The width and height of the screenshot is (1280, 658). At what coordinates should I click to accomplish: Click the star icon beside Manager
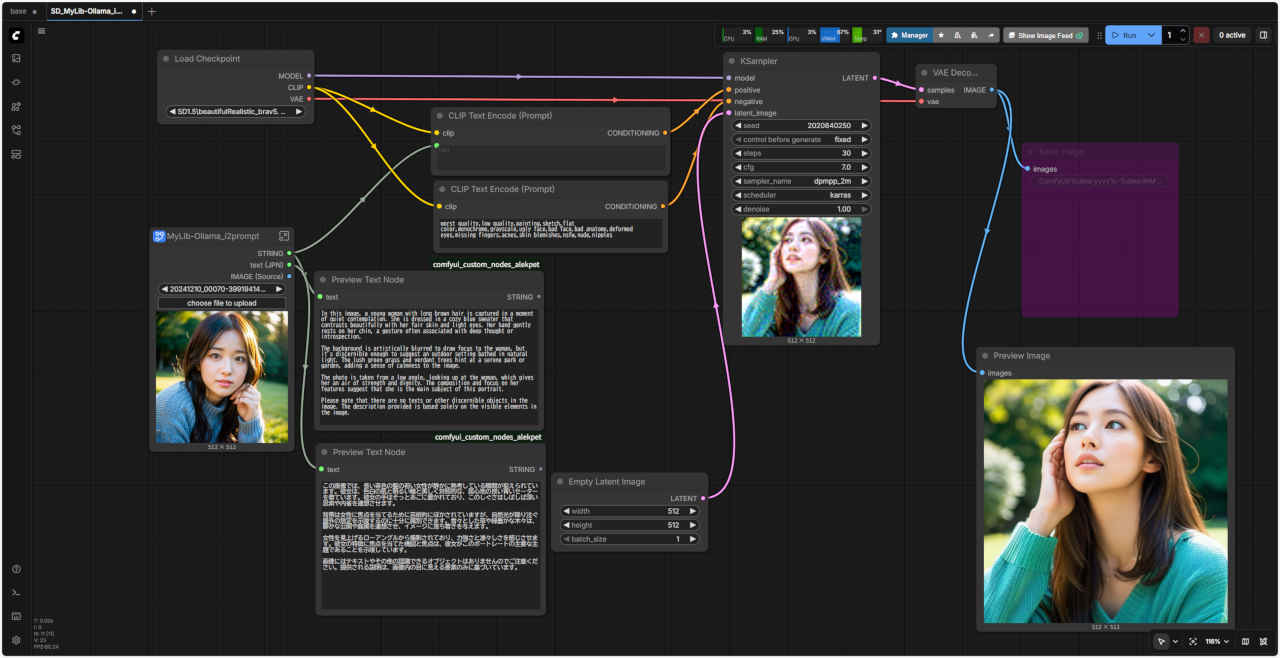coord(941,35)
